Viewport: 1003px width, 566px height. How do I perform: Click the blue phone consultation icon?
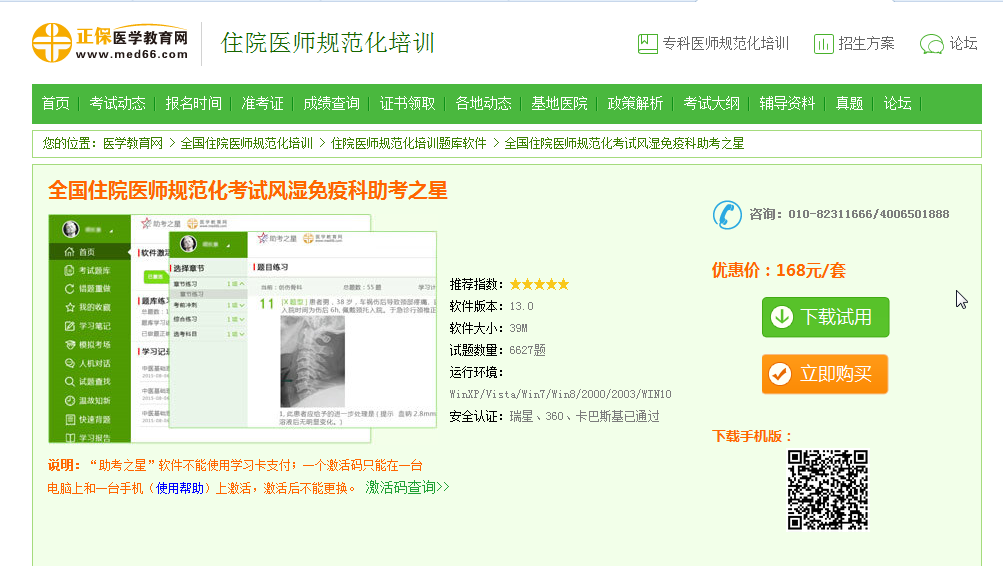[727, 214]
